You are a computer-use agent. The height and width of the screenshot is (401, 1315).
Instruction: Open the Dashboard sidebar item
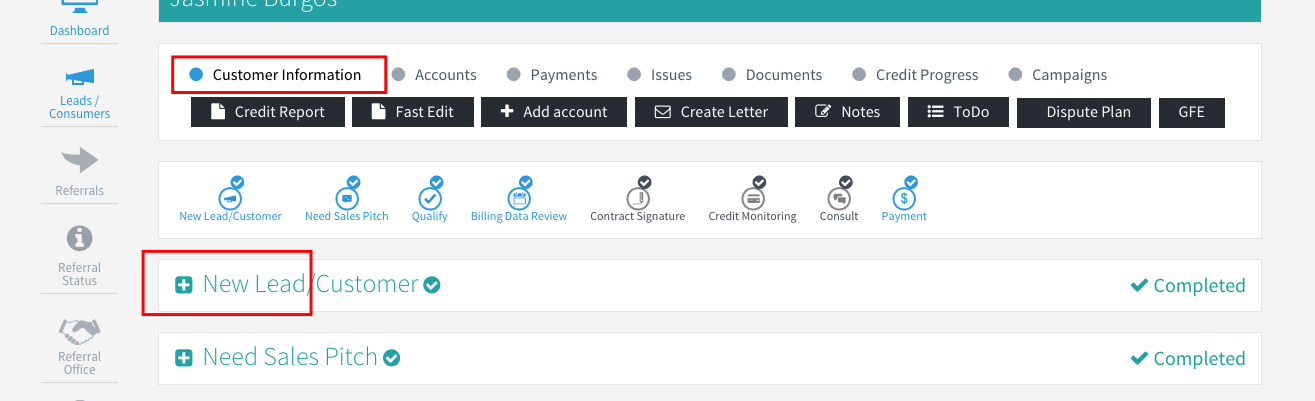click(x=79, y=21)
